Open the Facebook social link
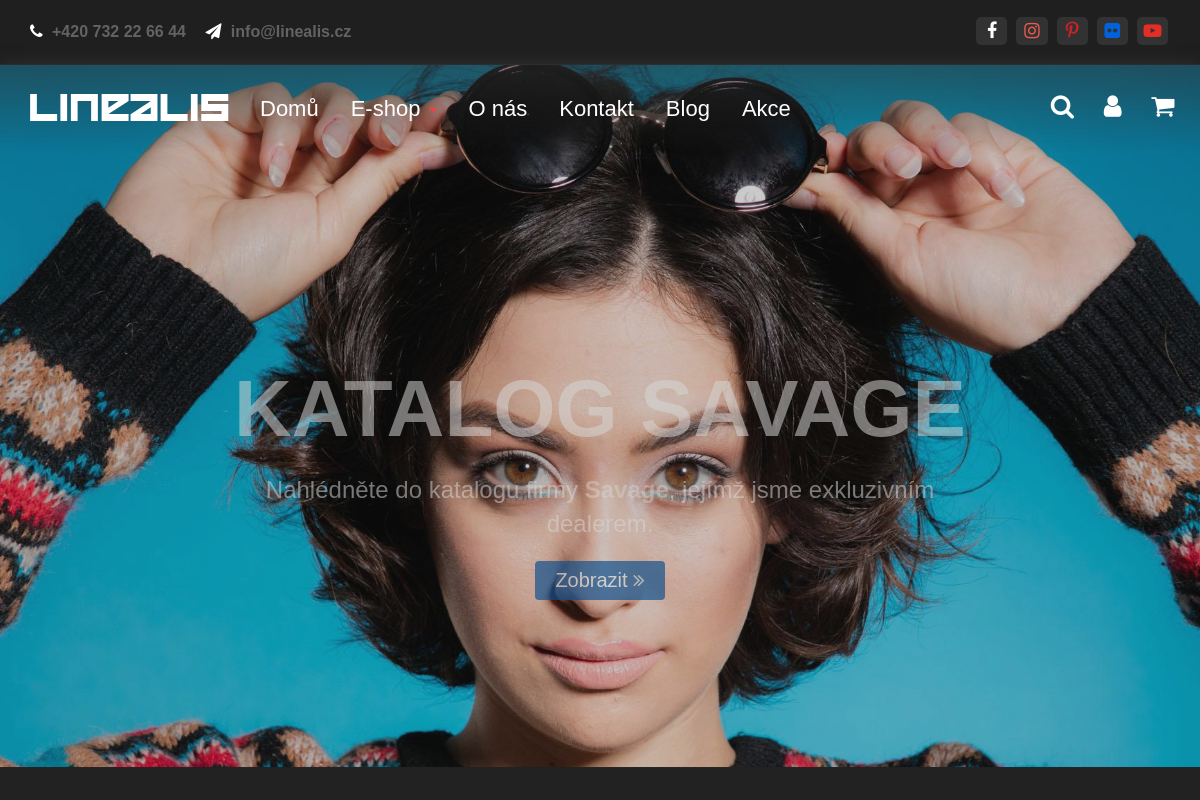Screen dimensions: 1200x800 point(991,31)
